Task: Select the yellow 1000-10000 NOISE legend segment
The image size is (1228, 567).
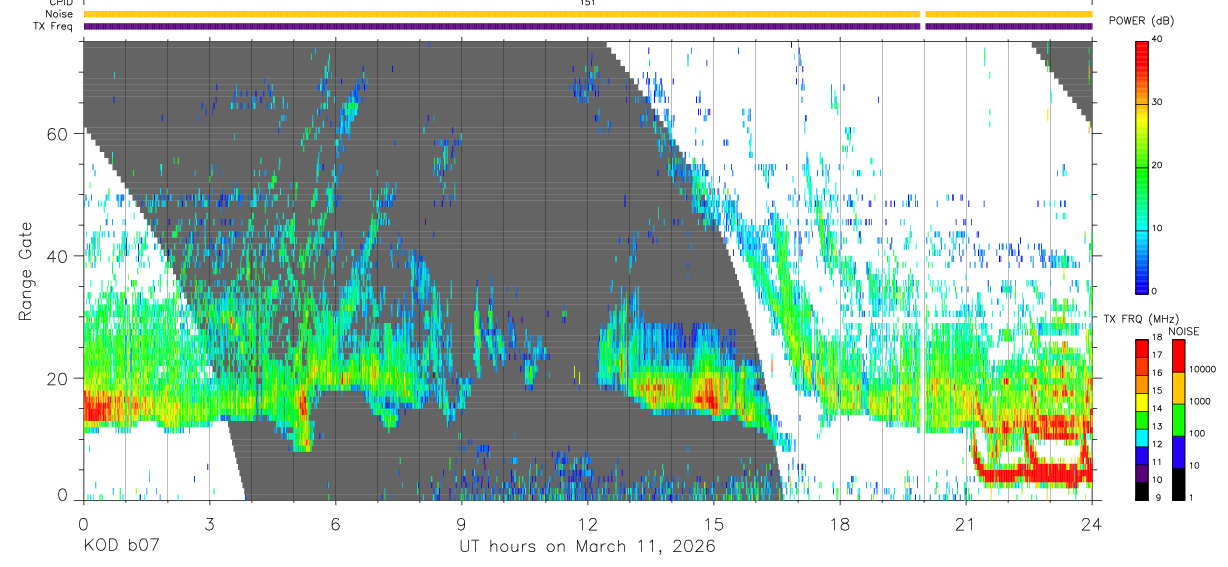Action: (1178, 388)
